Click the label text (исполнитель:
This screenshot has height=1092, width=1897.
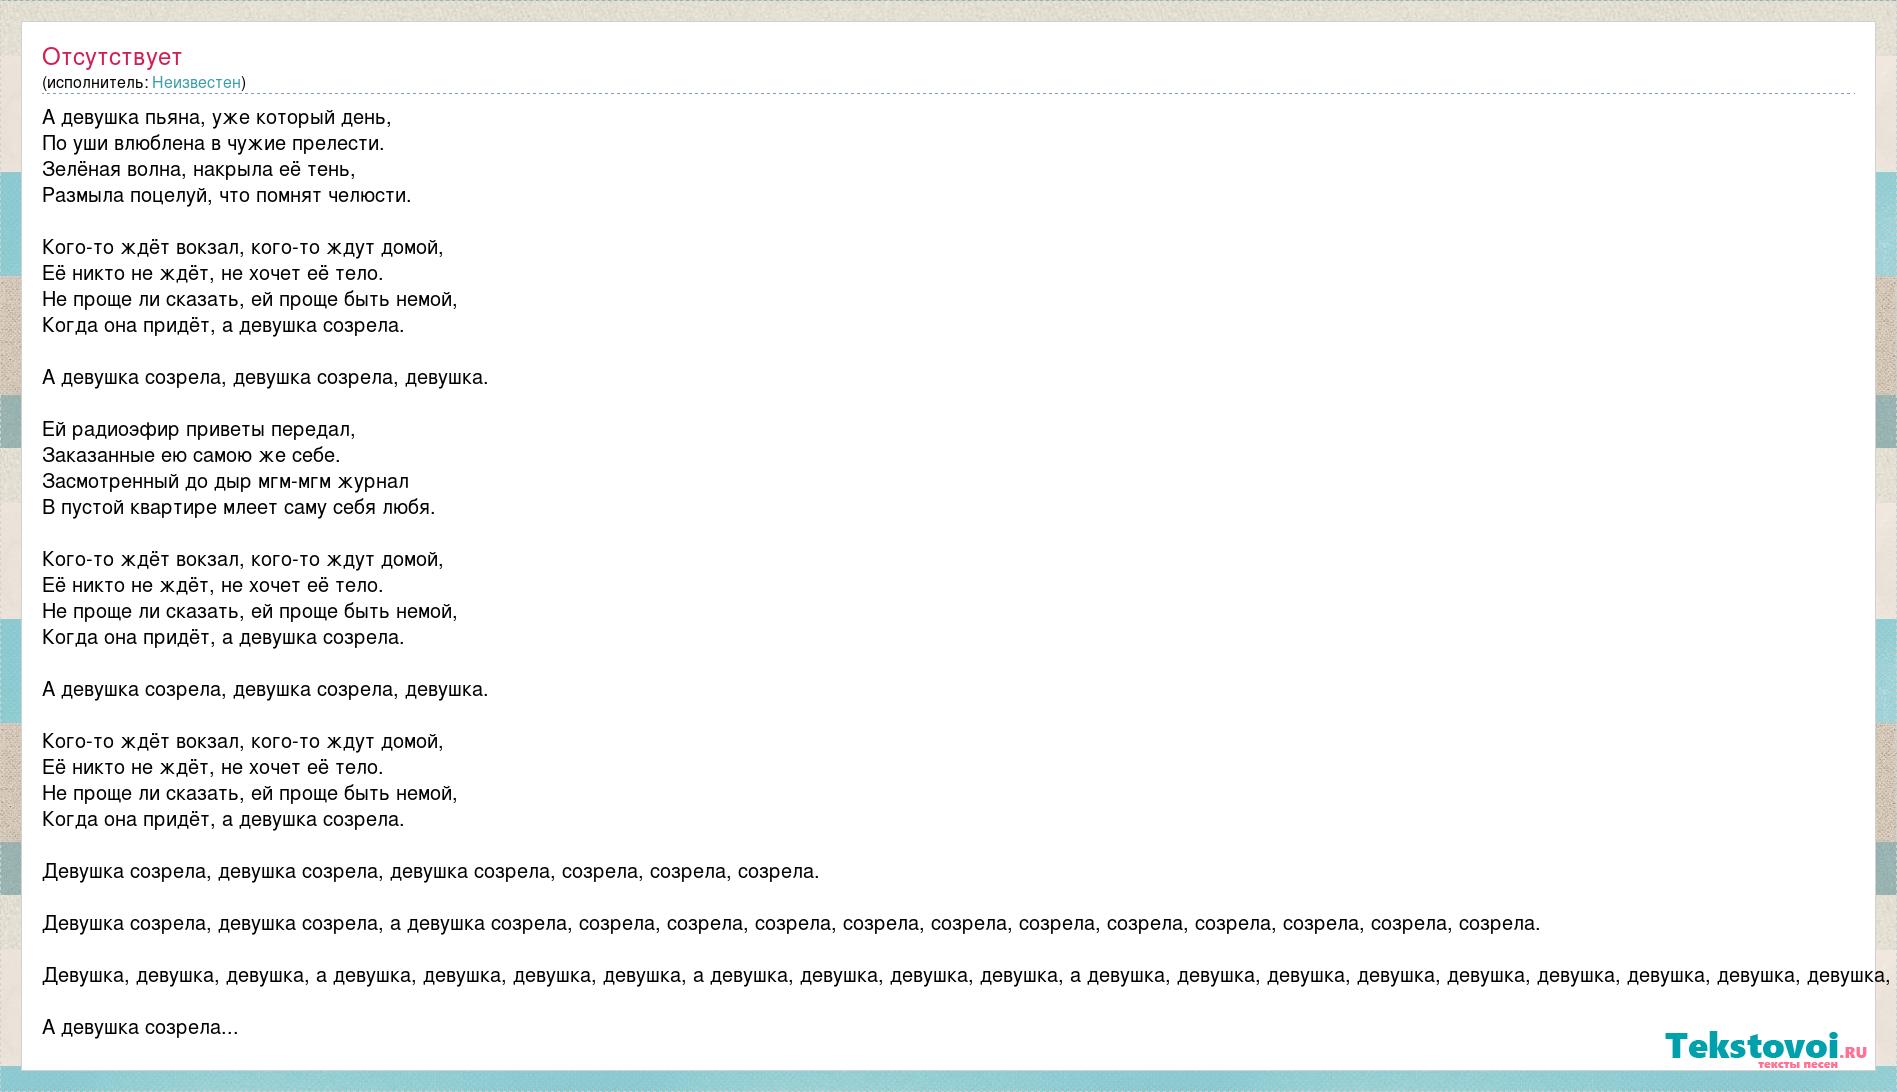[95, 82]
